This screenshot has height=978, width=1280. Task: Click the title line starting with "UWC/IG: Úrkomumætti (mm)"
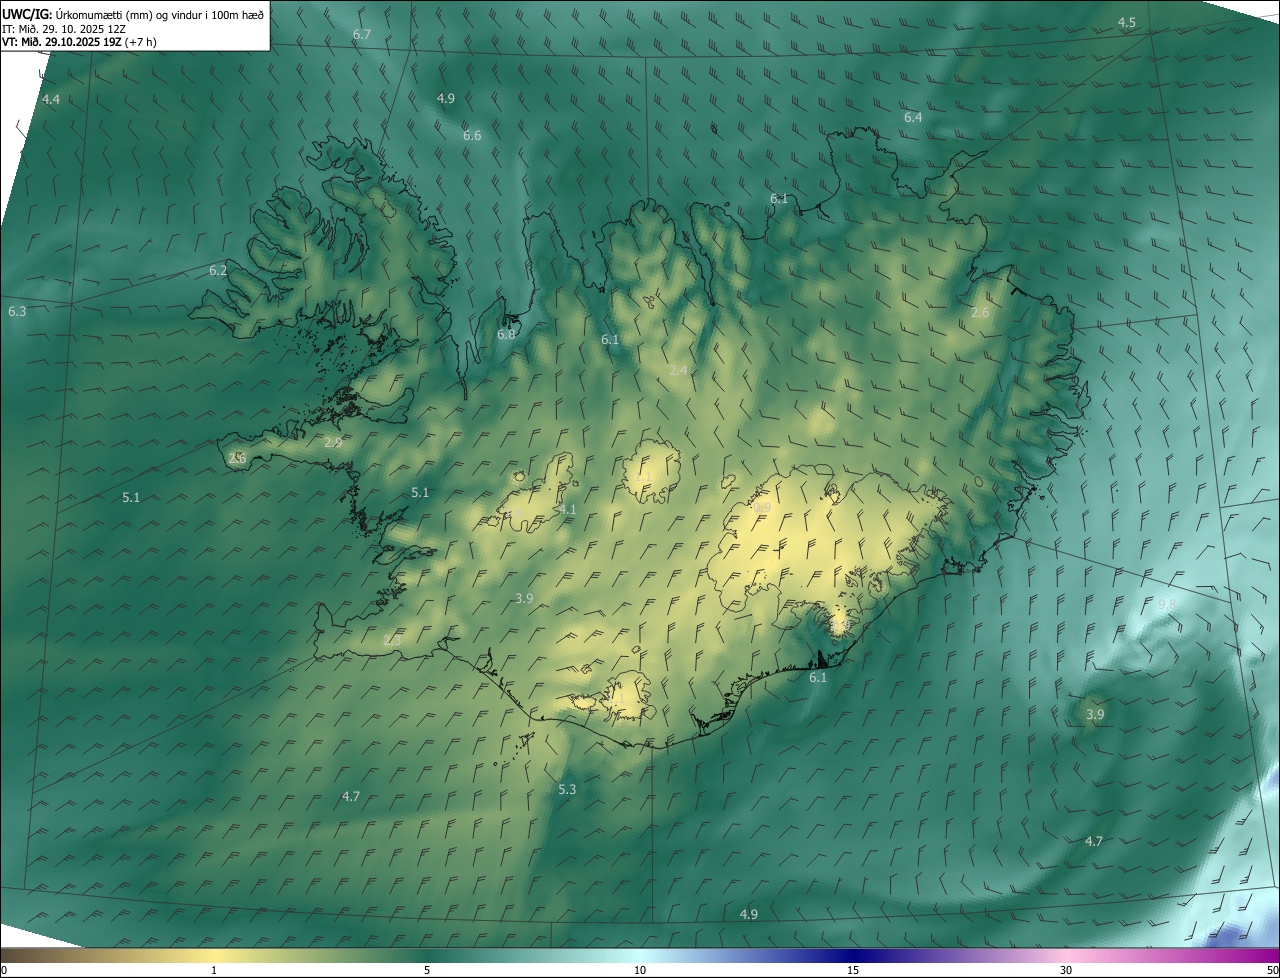[x=133, y=14]
